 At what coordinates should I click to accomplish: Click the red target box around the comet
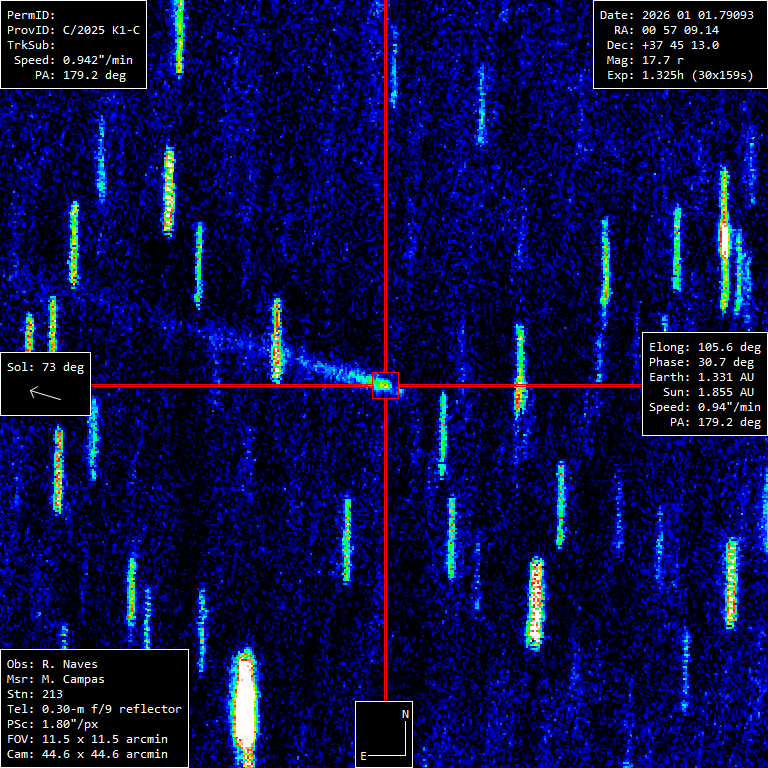[385, 385]
